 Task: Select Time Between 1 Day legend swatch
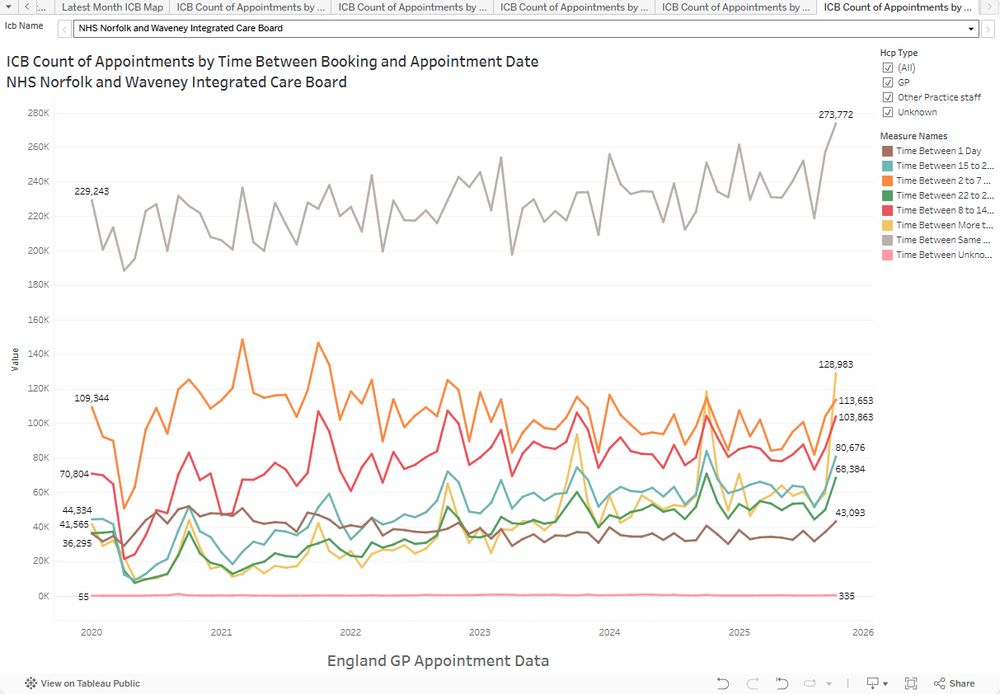click(887, 151)
